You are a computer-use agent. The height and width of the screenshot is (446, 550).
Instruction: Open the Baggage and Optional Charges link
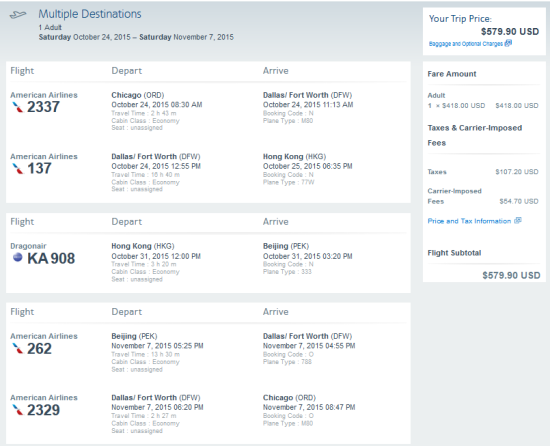(x=465, y=44)
